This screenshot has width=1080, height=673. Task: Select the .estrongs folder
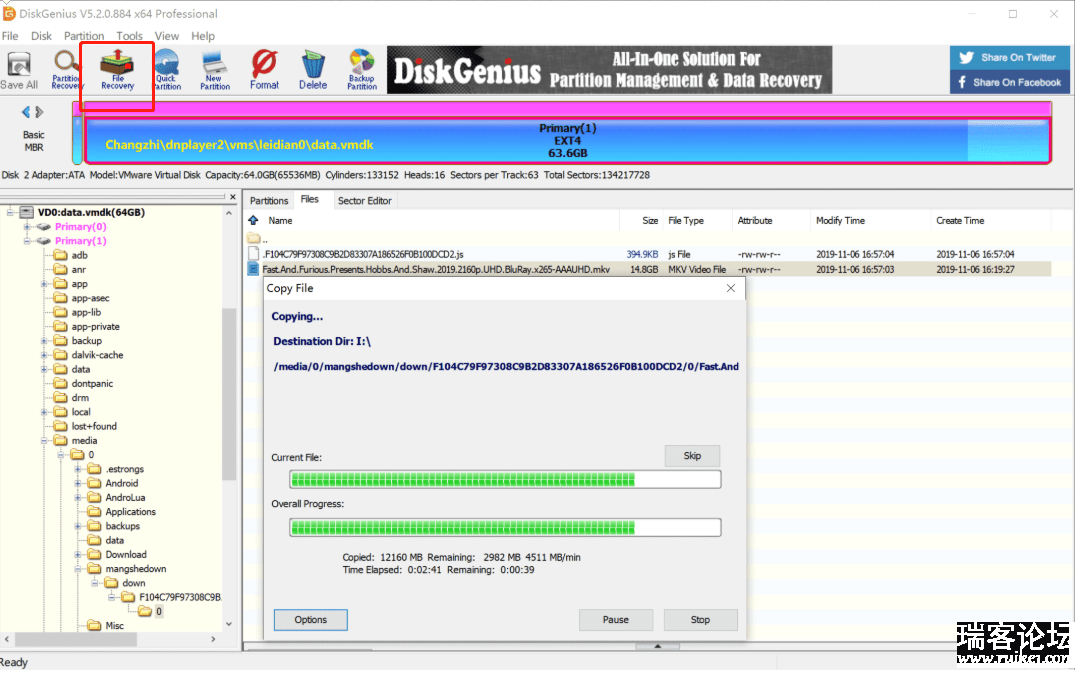(x=125, y=469)
